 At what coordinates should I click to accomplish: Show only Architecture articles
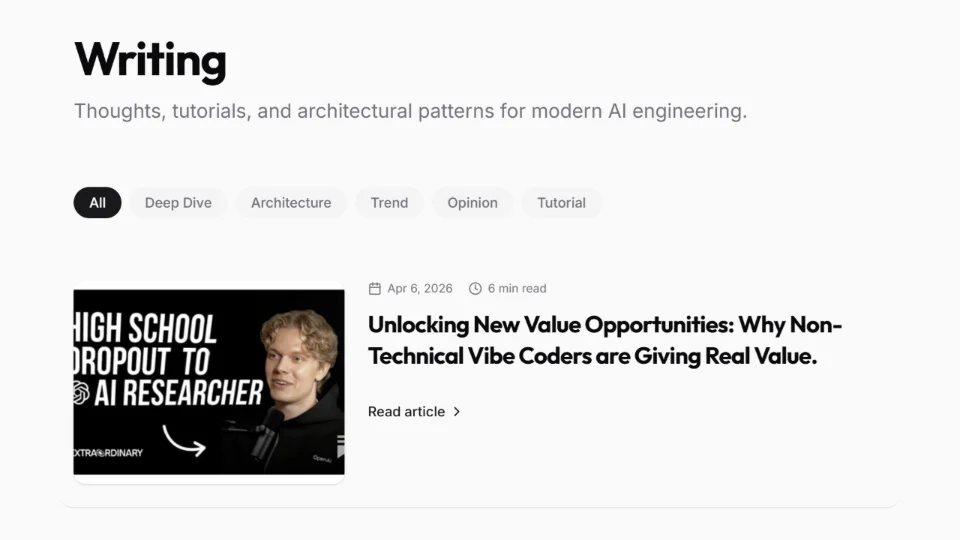pyautogui.click(x=291, y=203)
